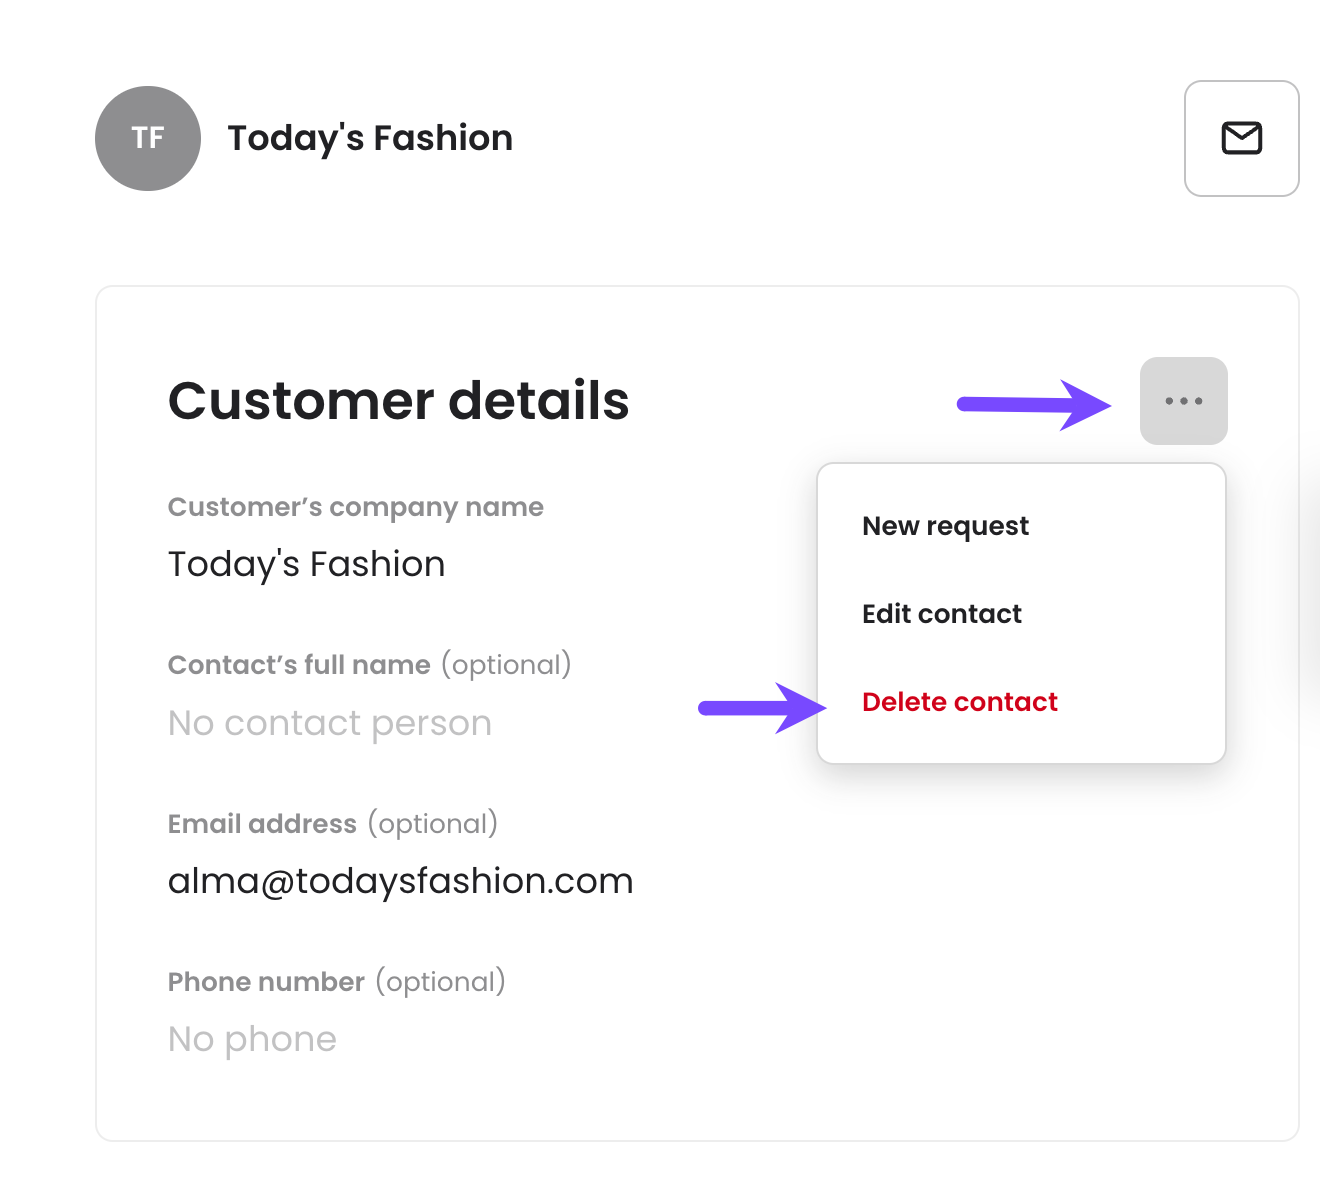Click the company name value Today's Fashion
1320x1196 pixels.
pos(306,565)
